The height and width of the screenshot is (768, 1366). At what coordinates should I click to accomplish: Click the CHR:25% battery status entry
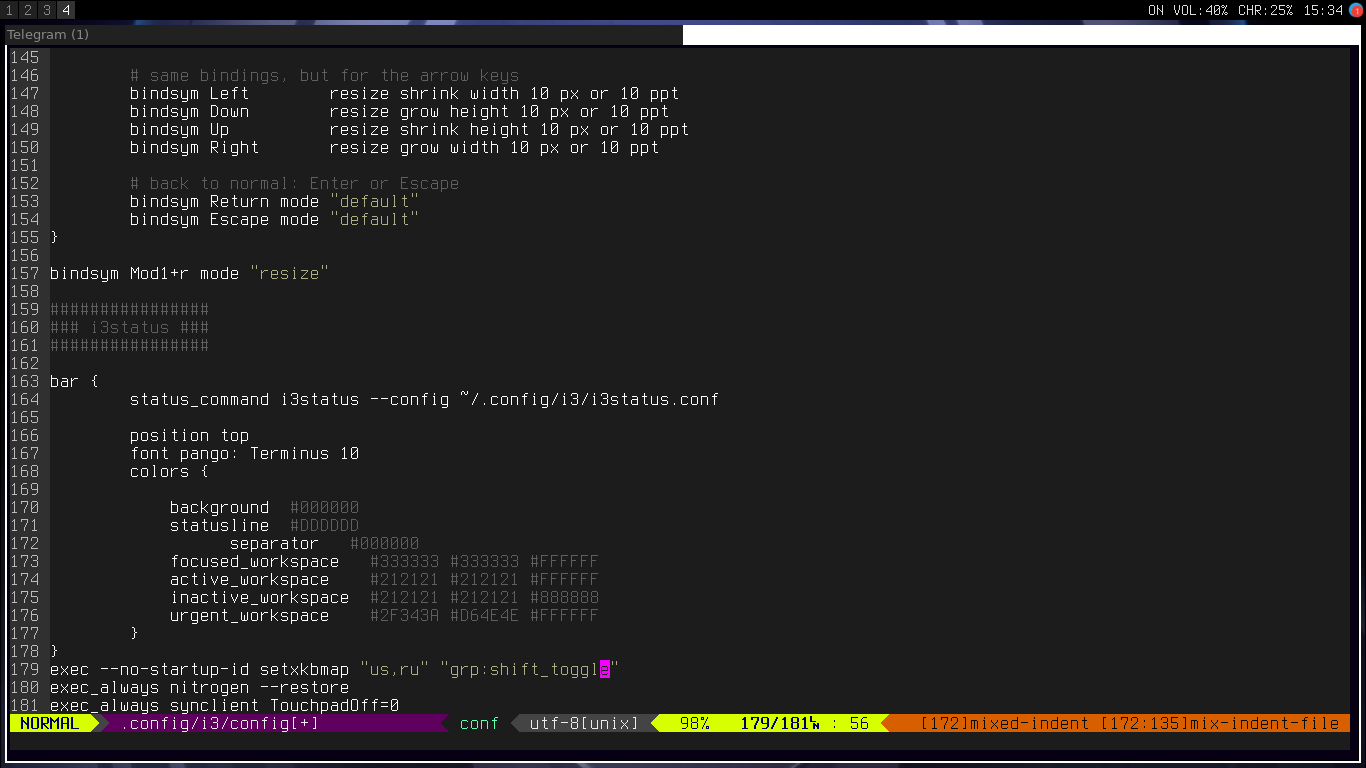[x=1265, y=10]
